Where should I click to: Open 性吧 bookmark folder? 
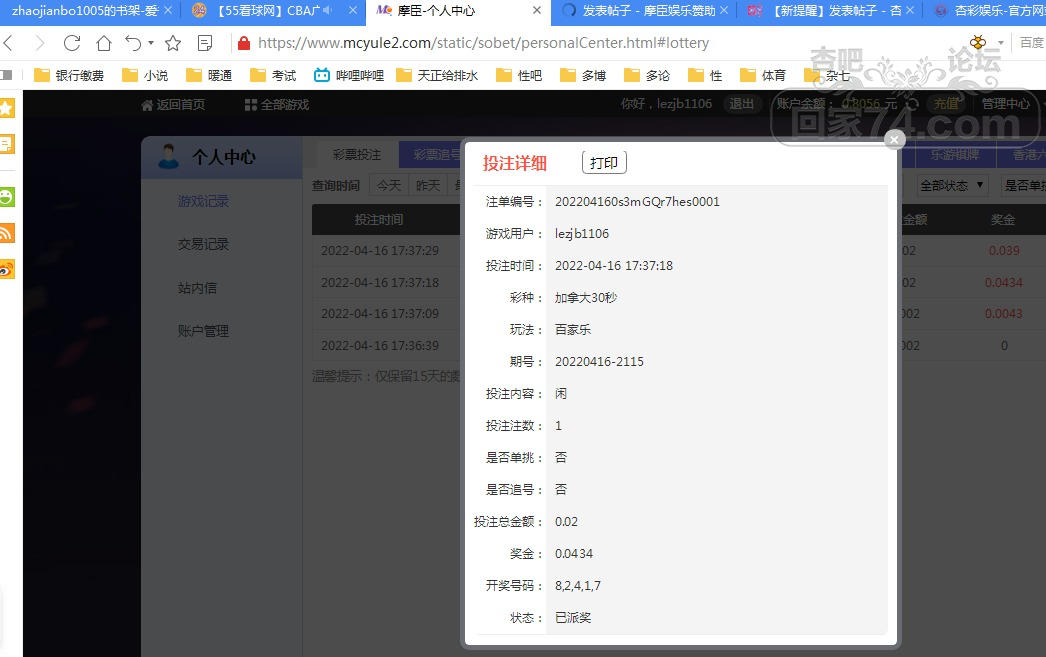point(519,75)
